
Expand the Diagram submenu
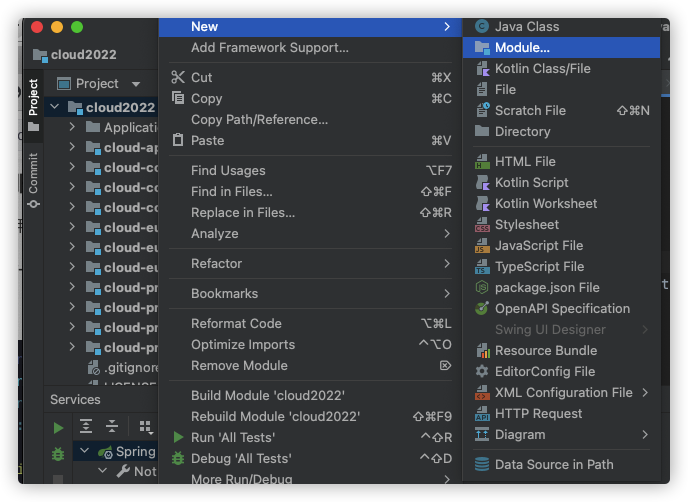click(x=645, y=434)
